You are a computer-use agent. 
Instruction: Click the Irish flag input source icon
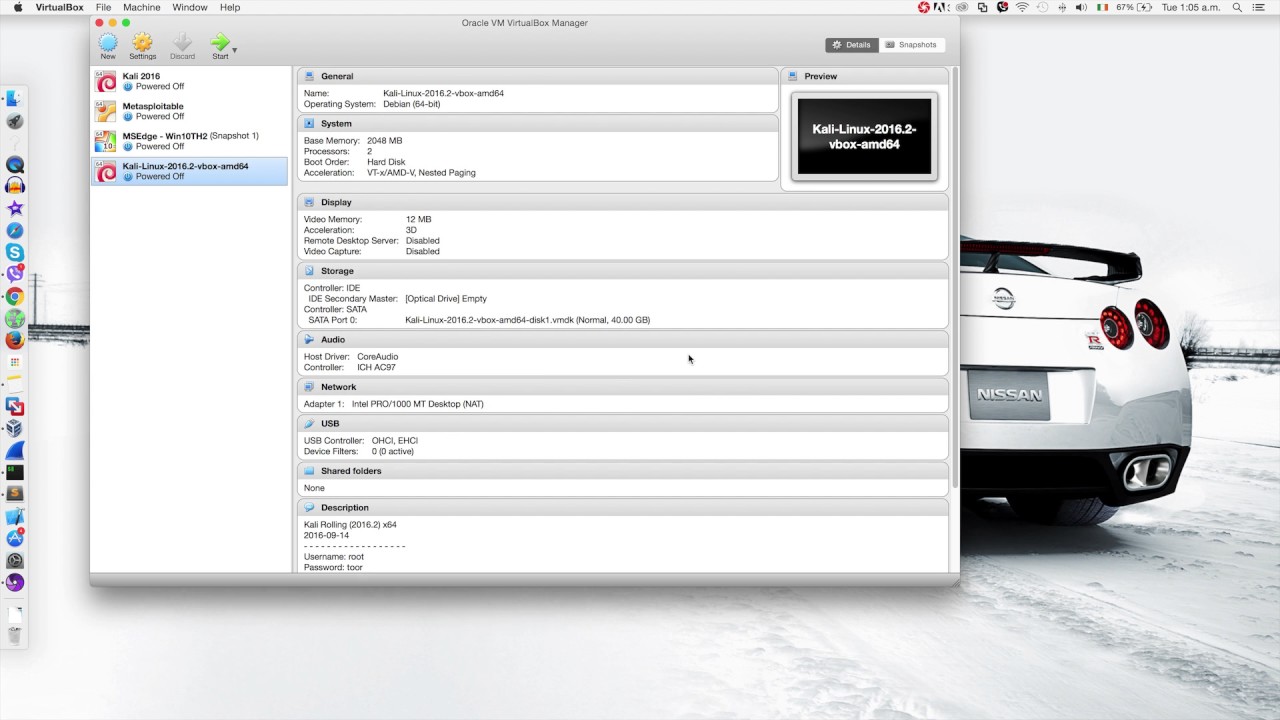1102,7
